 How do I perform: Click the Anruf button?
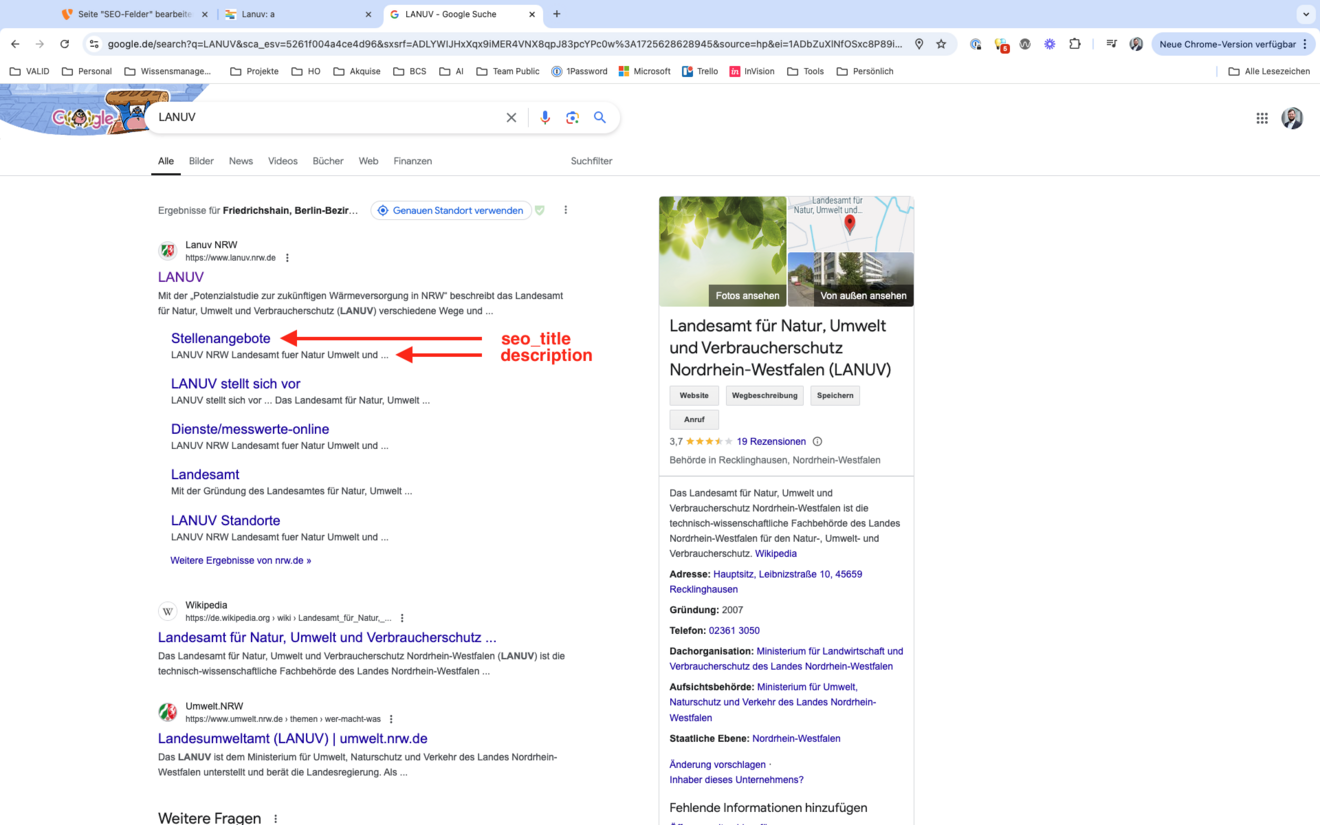(x=694, y=419)
